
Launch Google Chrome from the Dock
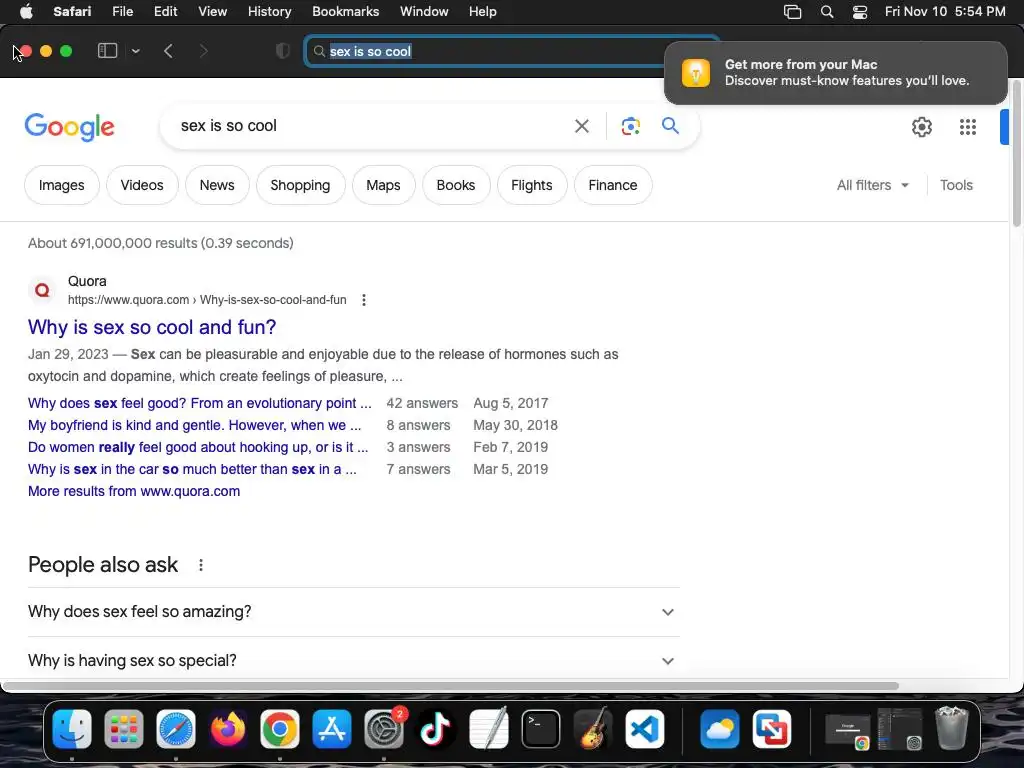click(280, 729)
